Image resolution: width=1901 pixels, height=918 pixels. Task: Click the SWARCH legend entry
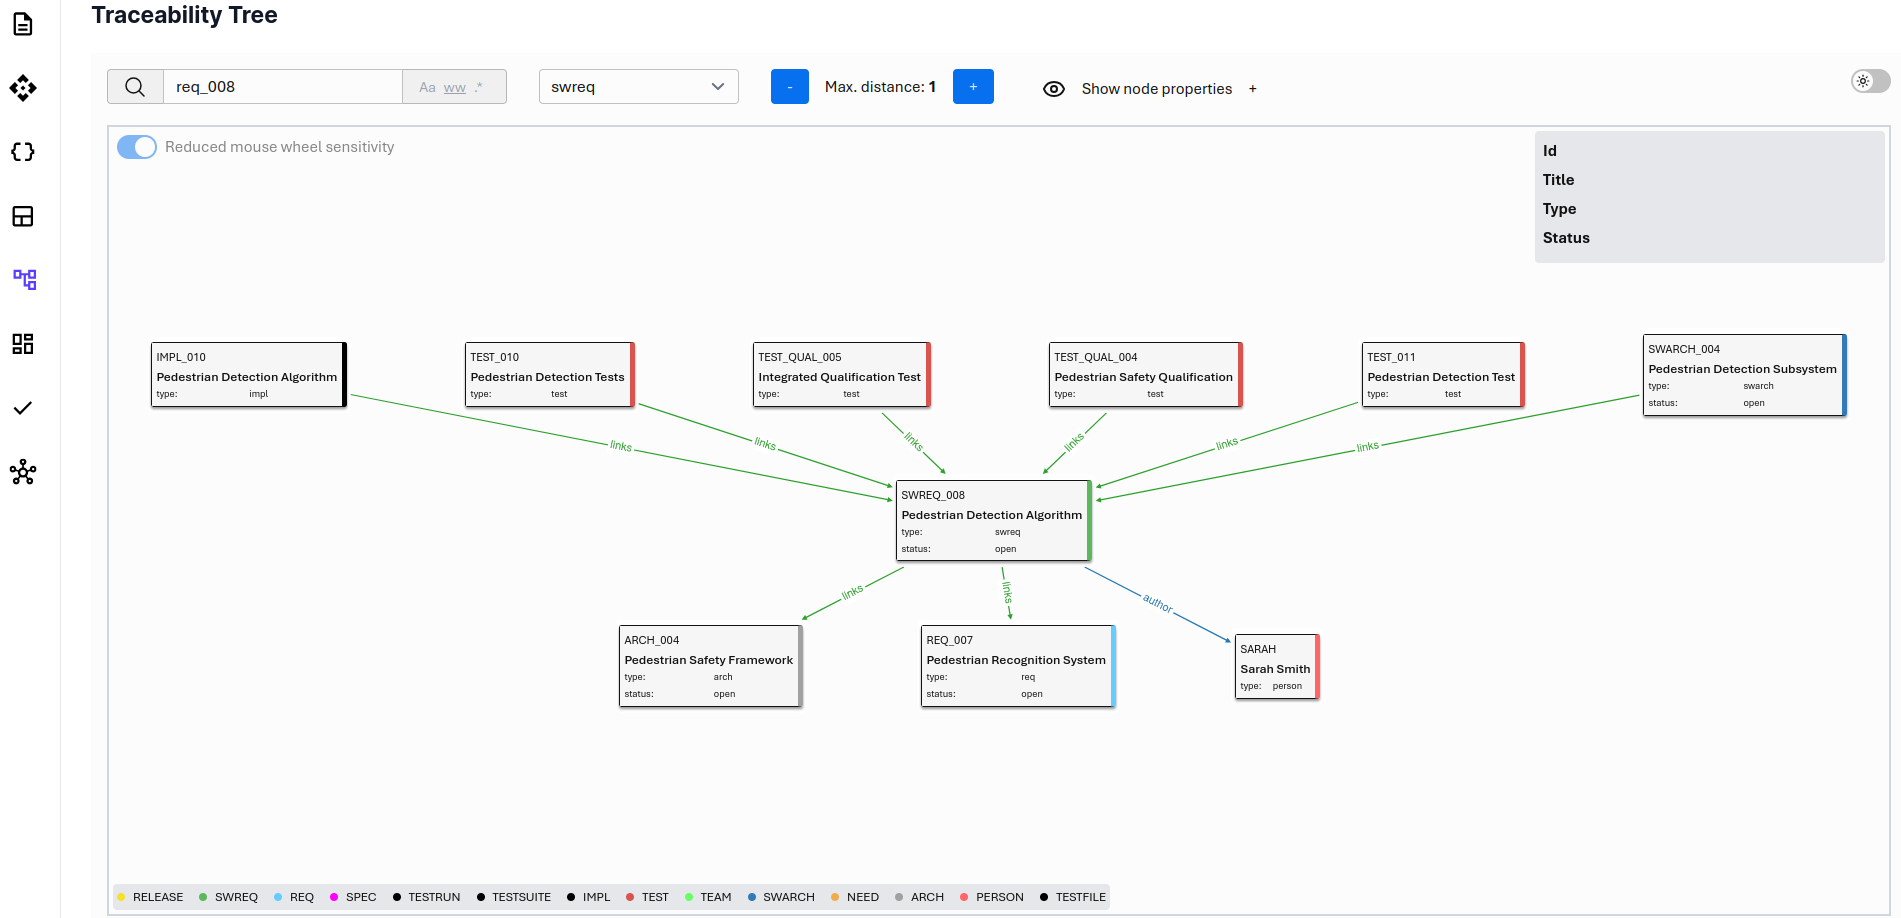click(781, 897)
